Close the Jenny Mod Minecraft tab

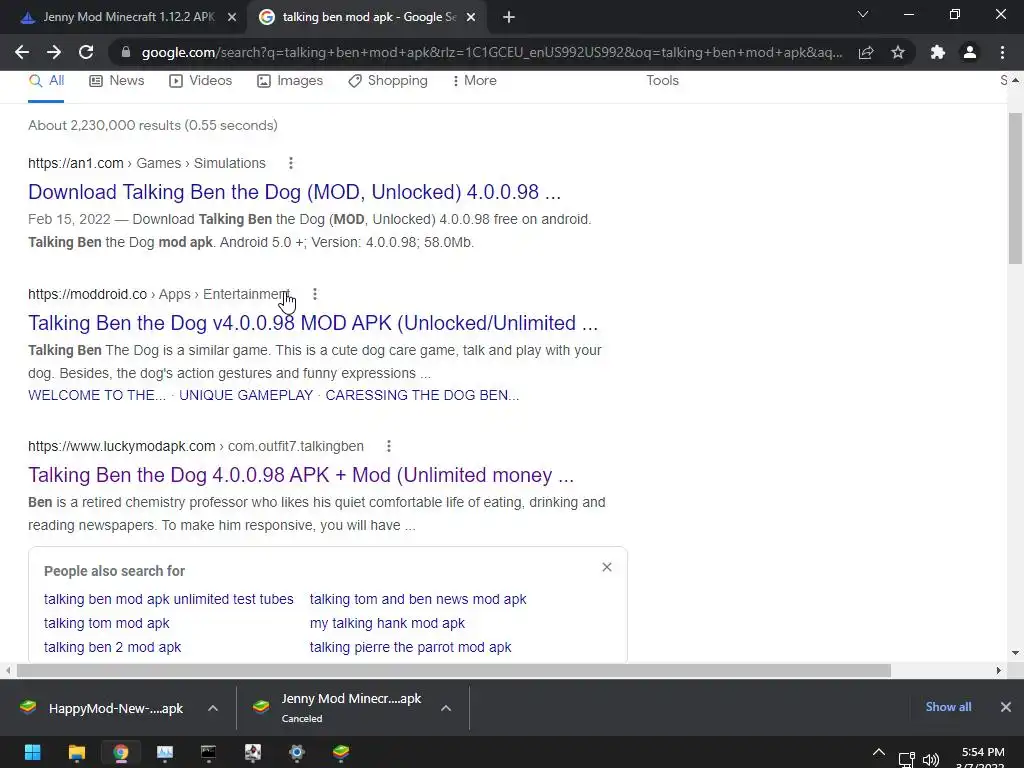(x=232, y=18)
